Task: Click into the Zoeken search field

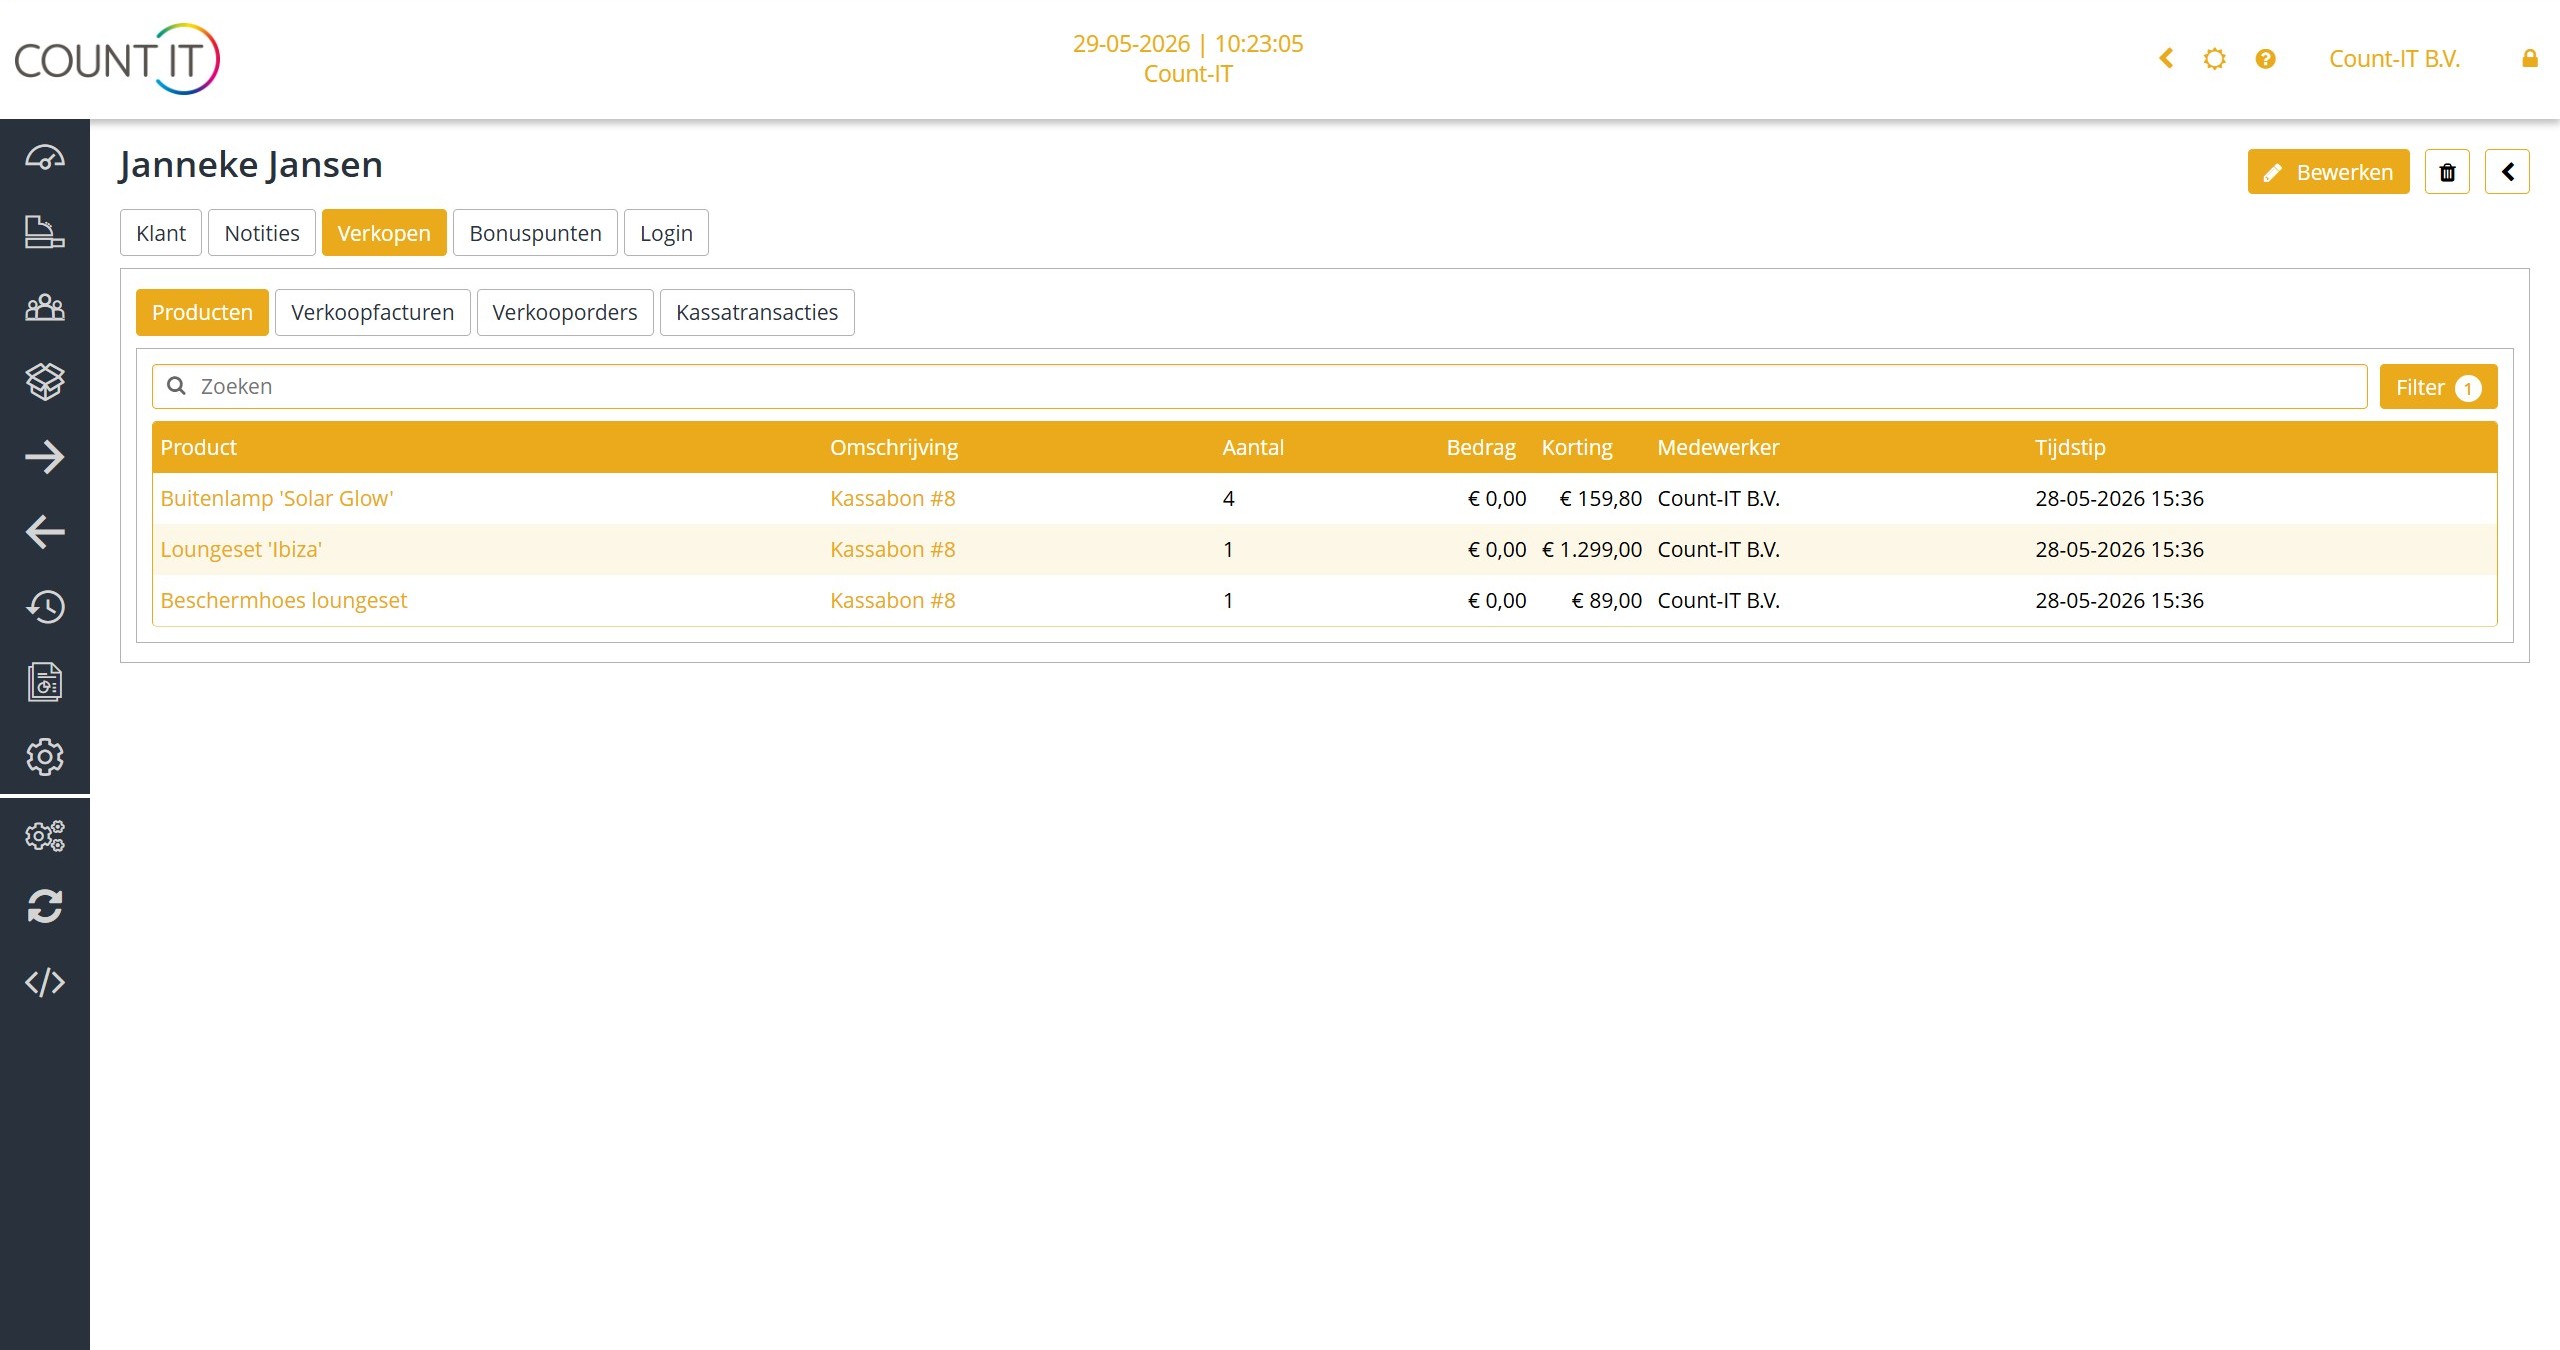Action: tap(1259, 386)
